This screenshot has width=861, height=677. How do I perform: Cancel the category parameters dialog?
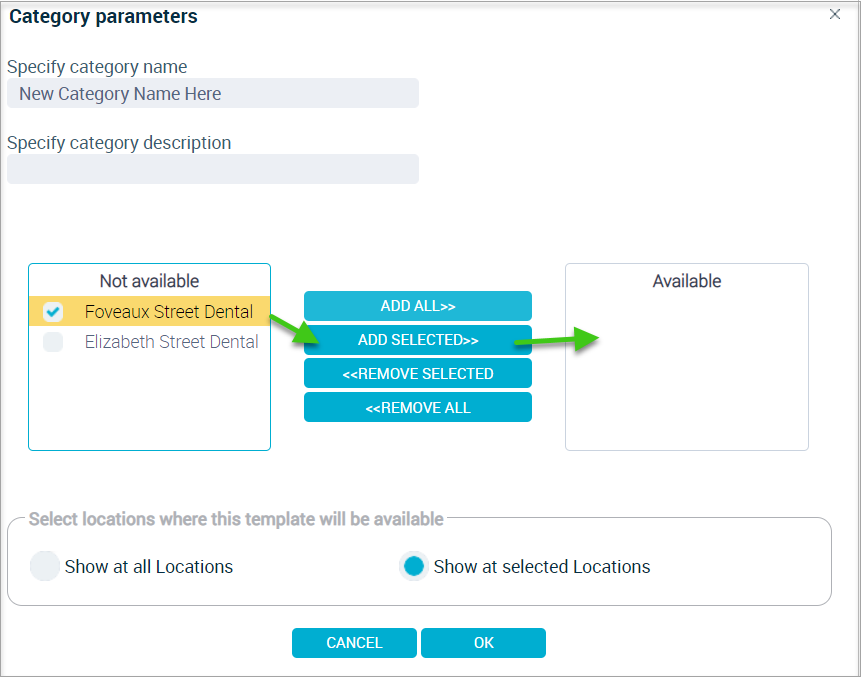(x=354, y=643)
